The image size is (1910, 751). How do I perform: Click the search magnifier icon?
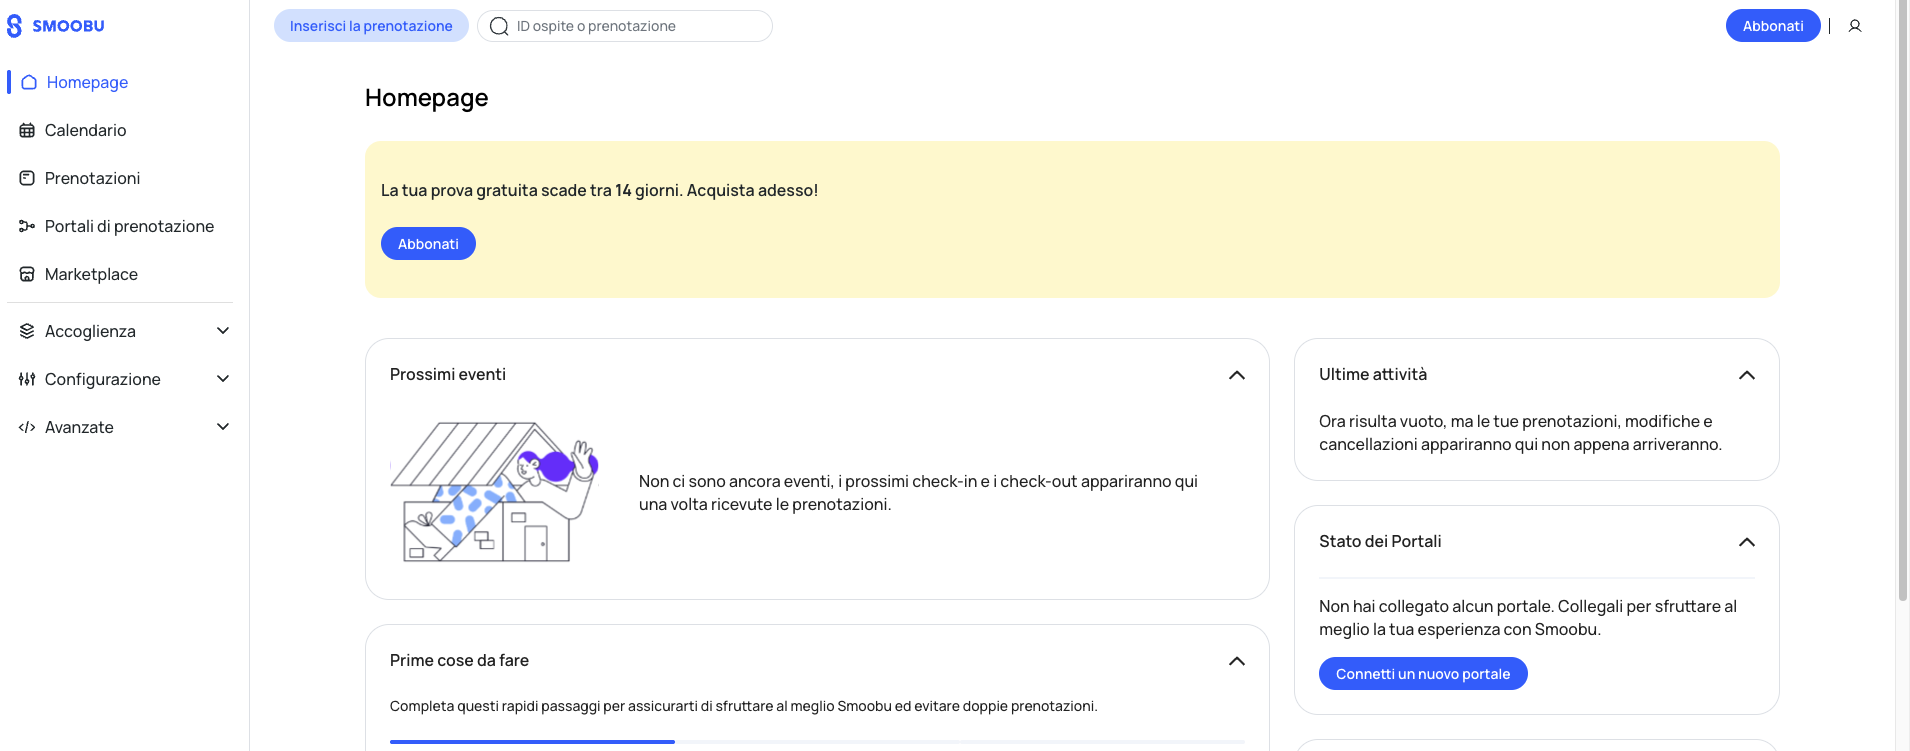499,26
